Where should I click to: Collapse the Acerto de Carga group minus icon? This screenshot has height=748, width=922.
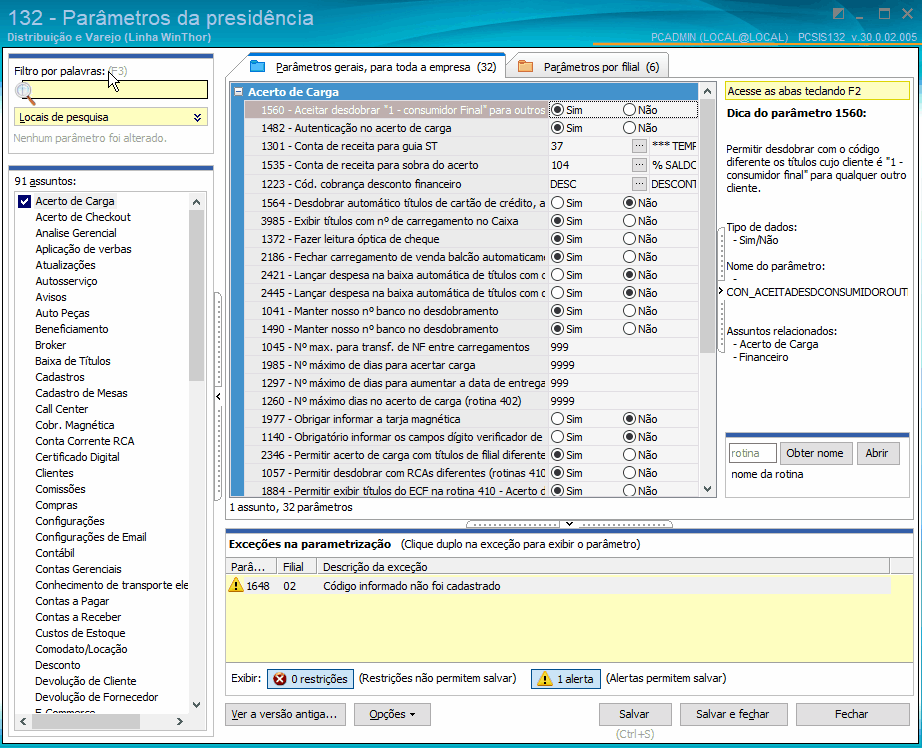pyautogui.click(x=239, y=92)
